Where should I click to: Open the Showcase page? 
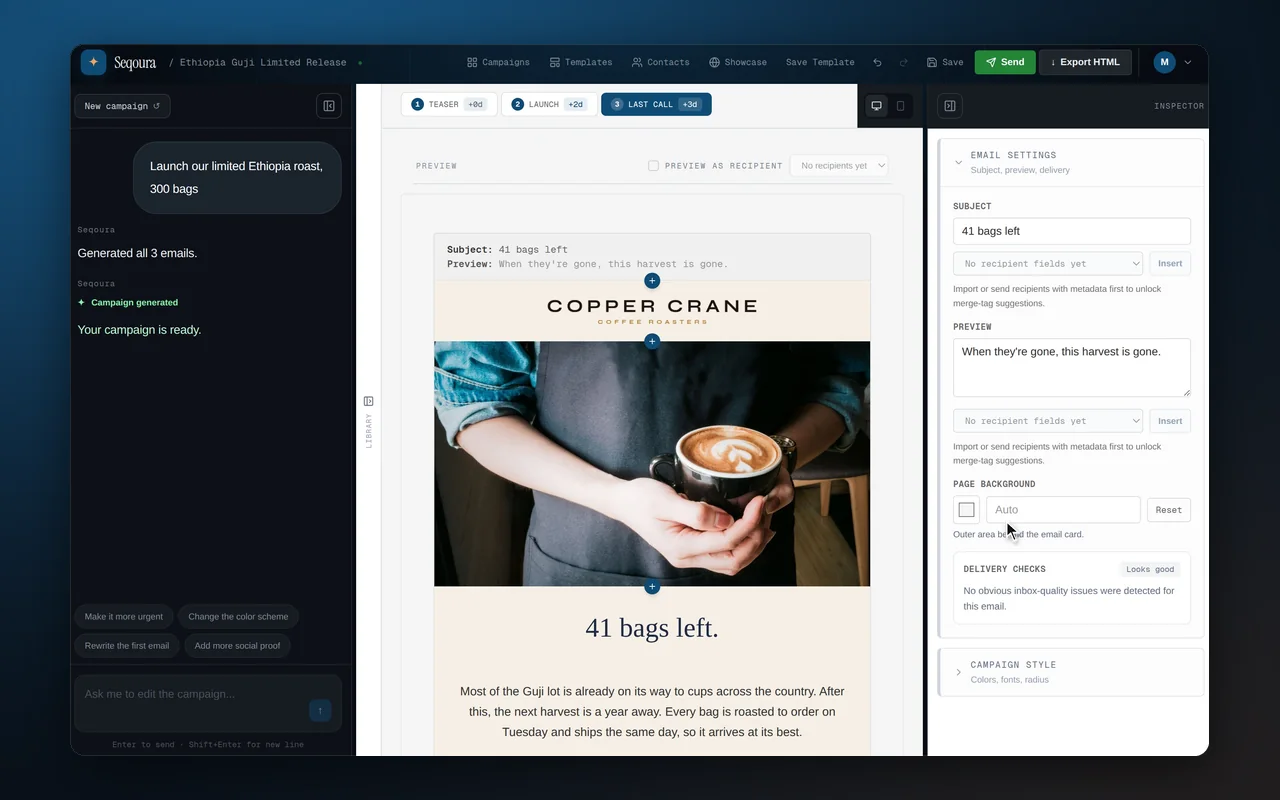tap(738, 62)
